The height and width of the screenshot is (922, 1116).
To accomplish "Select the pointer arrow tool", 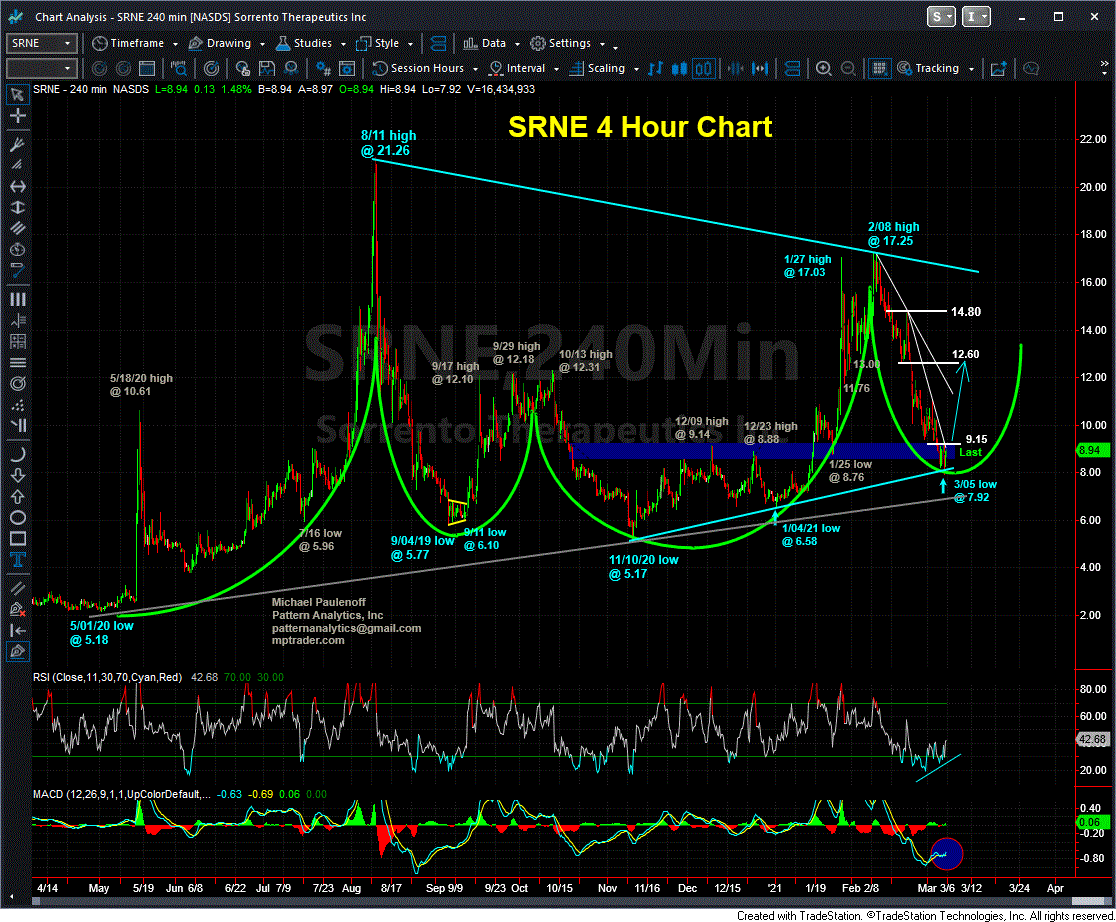I will click(x=17, y=94).
